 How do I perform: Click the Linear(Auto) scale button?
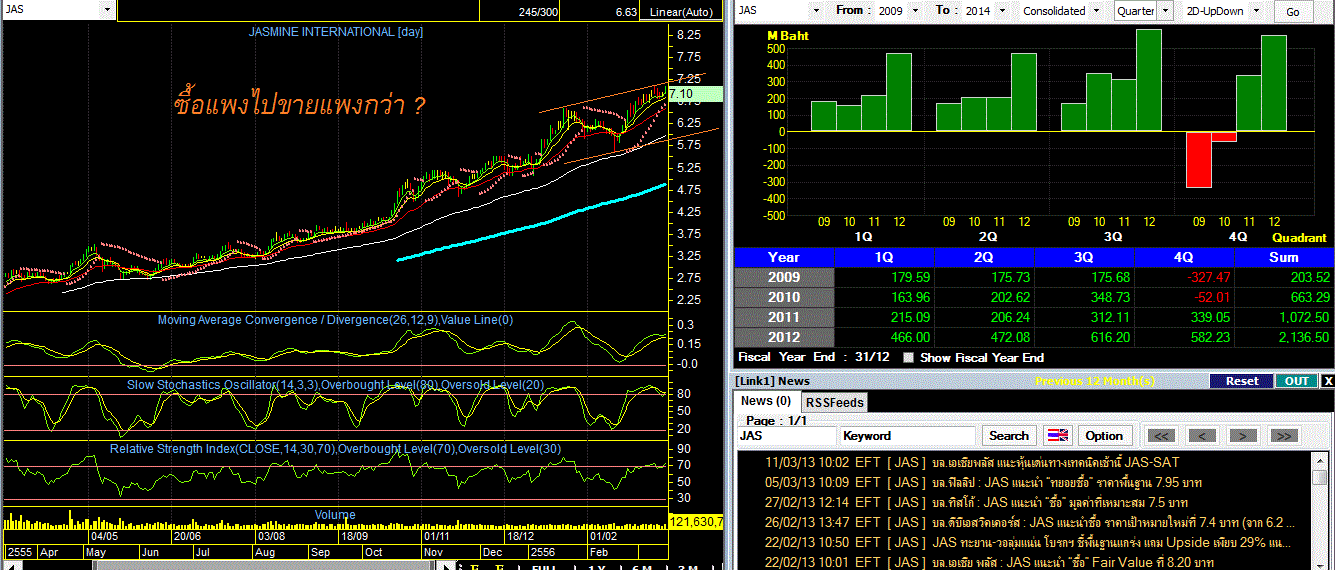(x=682, y=11)
